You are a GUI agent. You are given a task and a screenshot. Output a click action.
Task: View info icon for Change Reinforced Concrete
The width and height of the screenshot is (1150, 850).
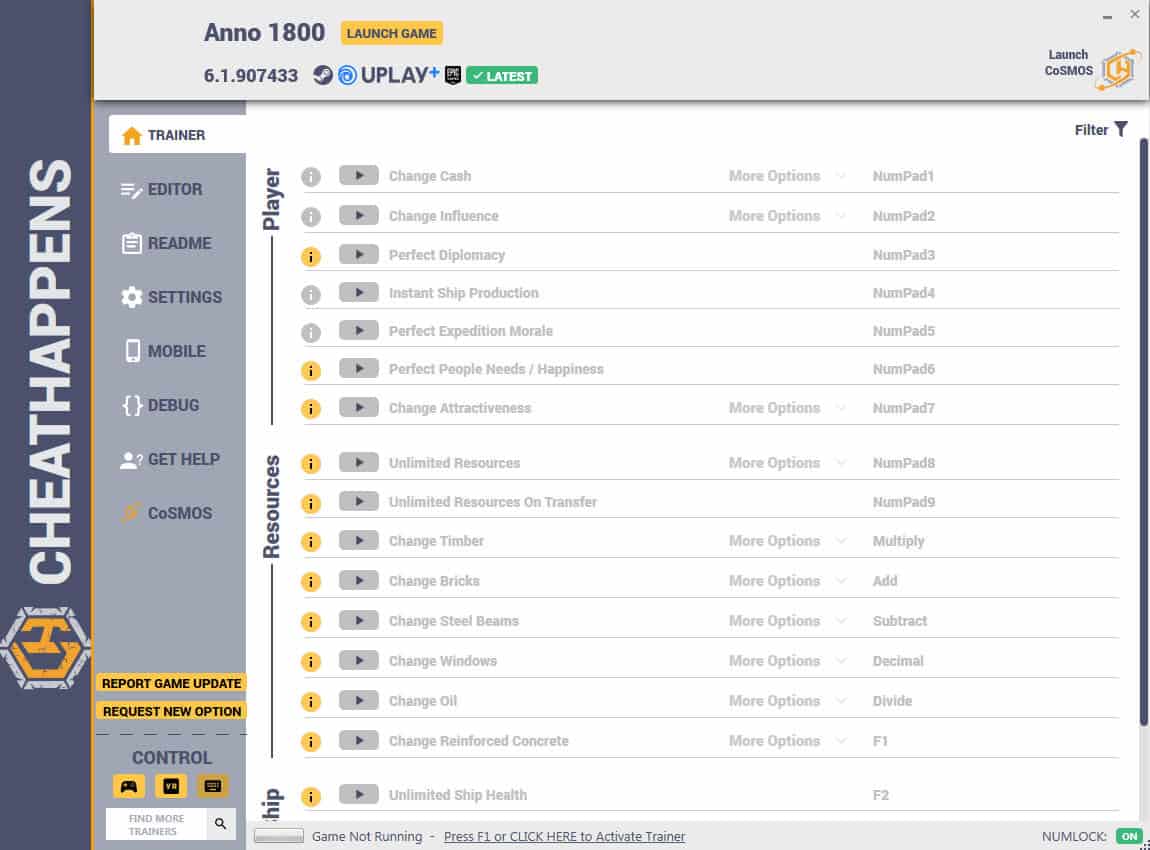311,741
